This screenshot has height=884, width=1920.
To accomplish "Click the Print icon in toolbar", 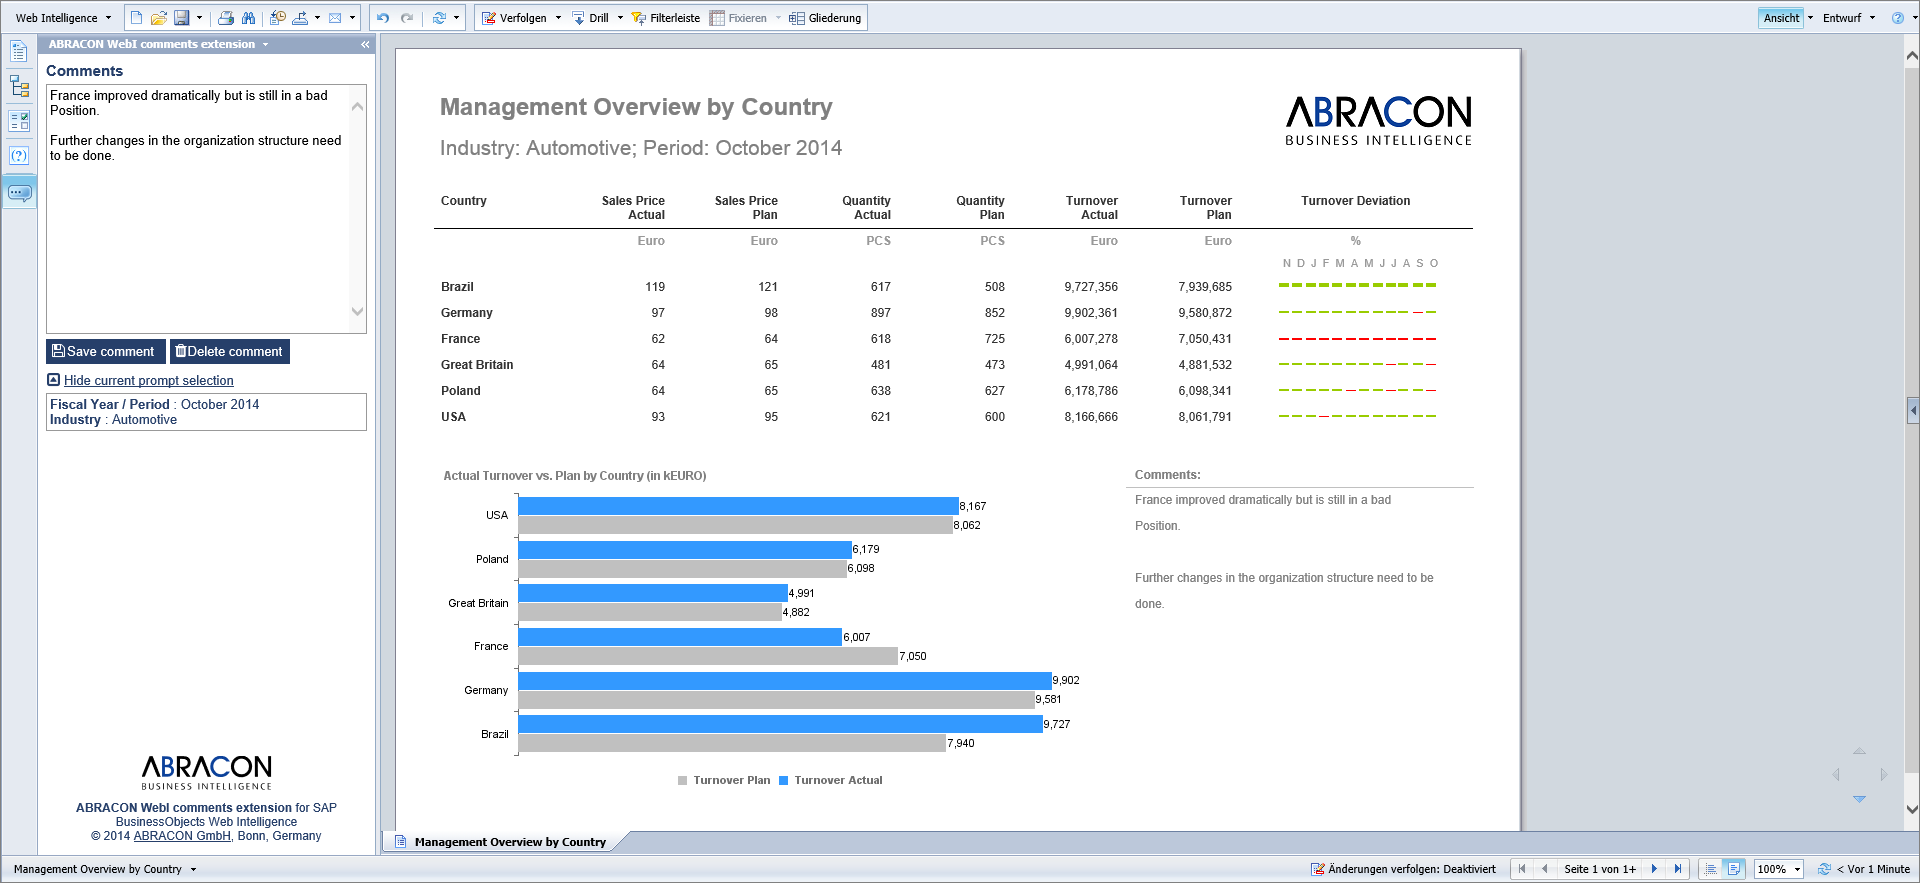I will pos(226,18).
